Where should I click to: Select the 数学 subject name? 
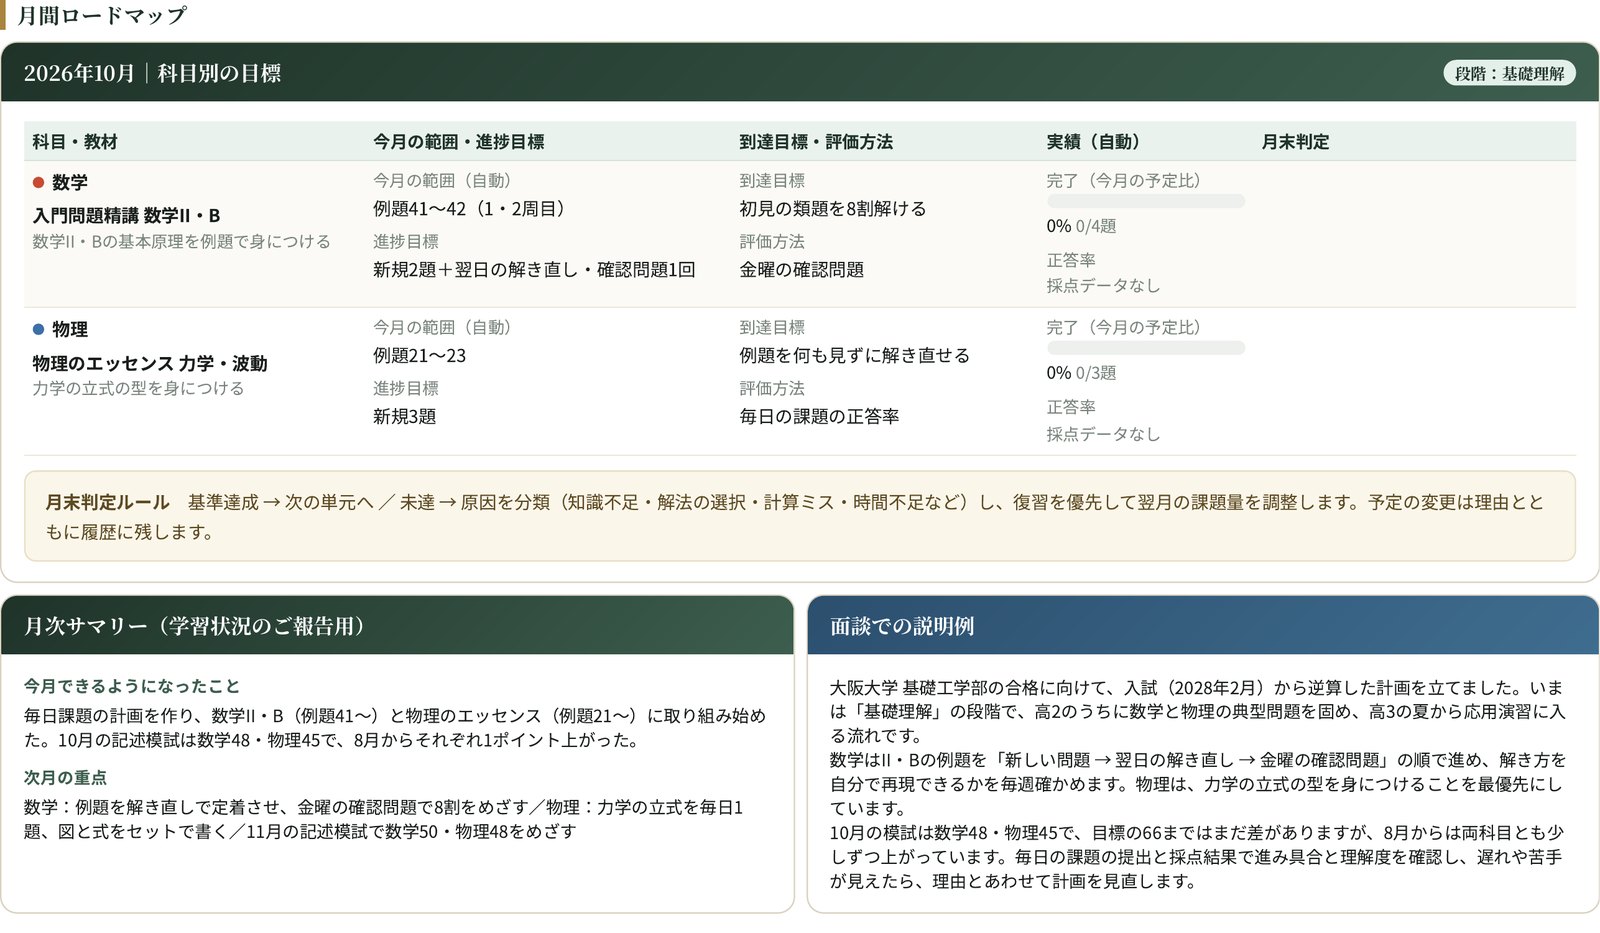(x=70, y=182)
